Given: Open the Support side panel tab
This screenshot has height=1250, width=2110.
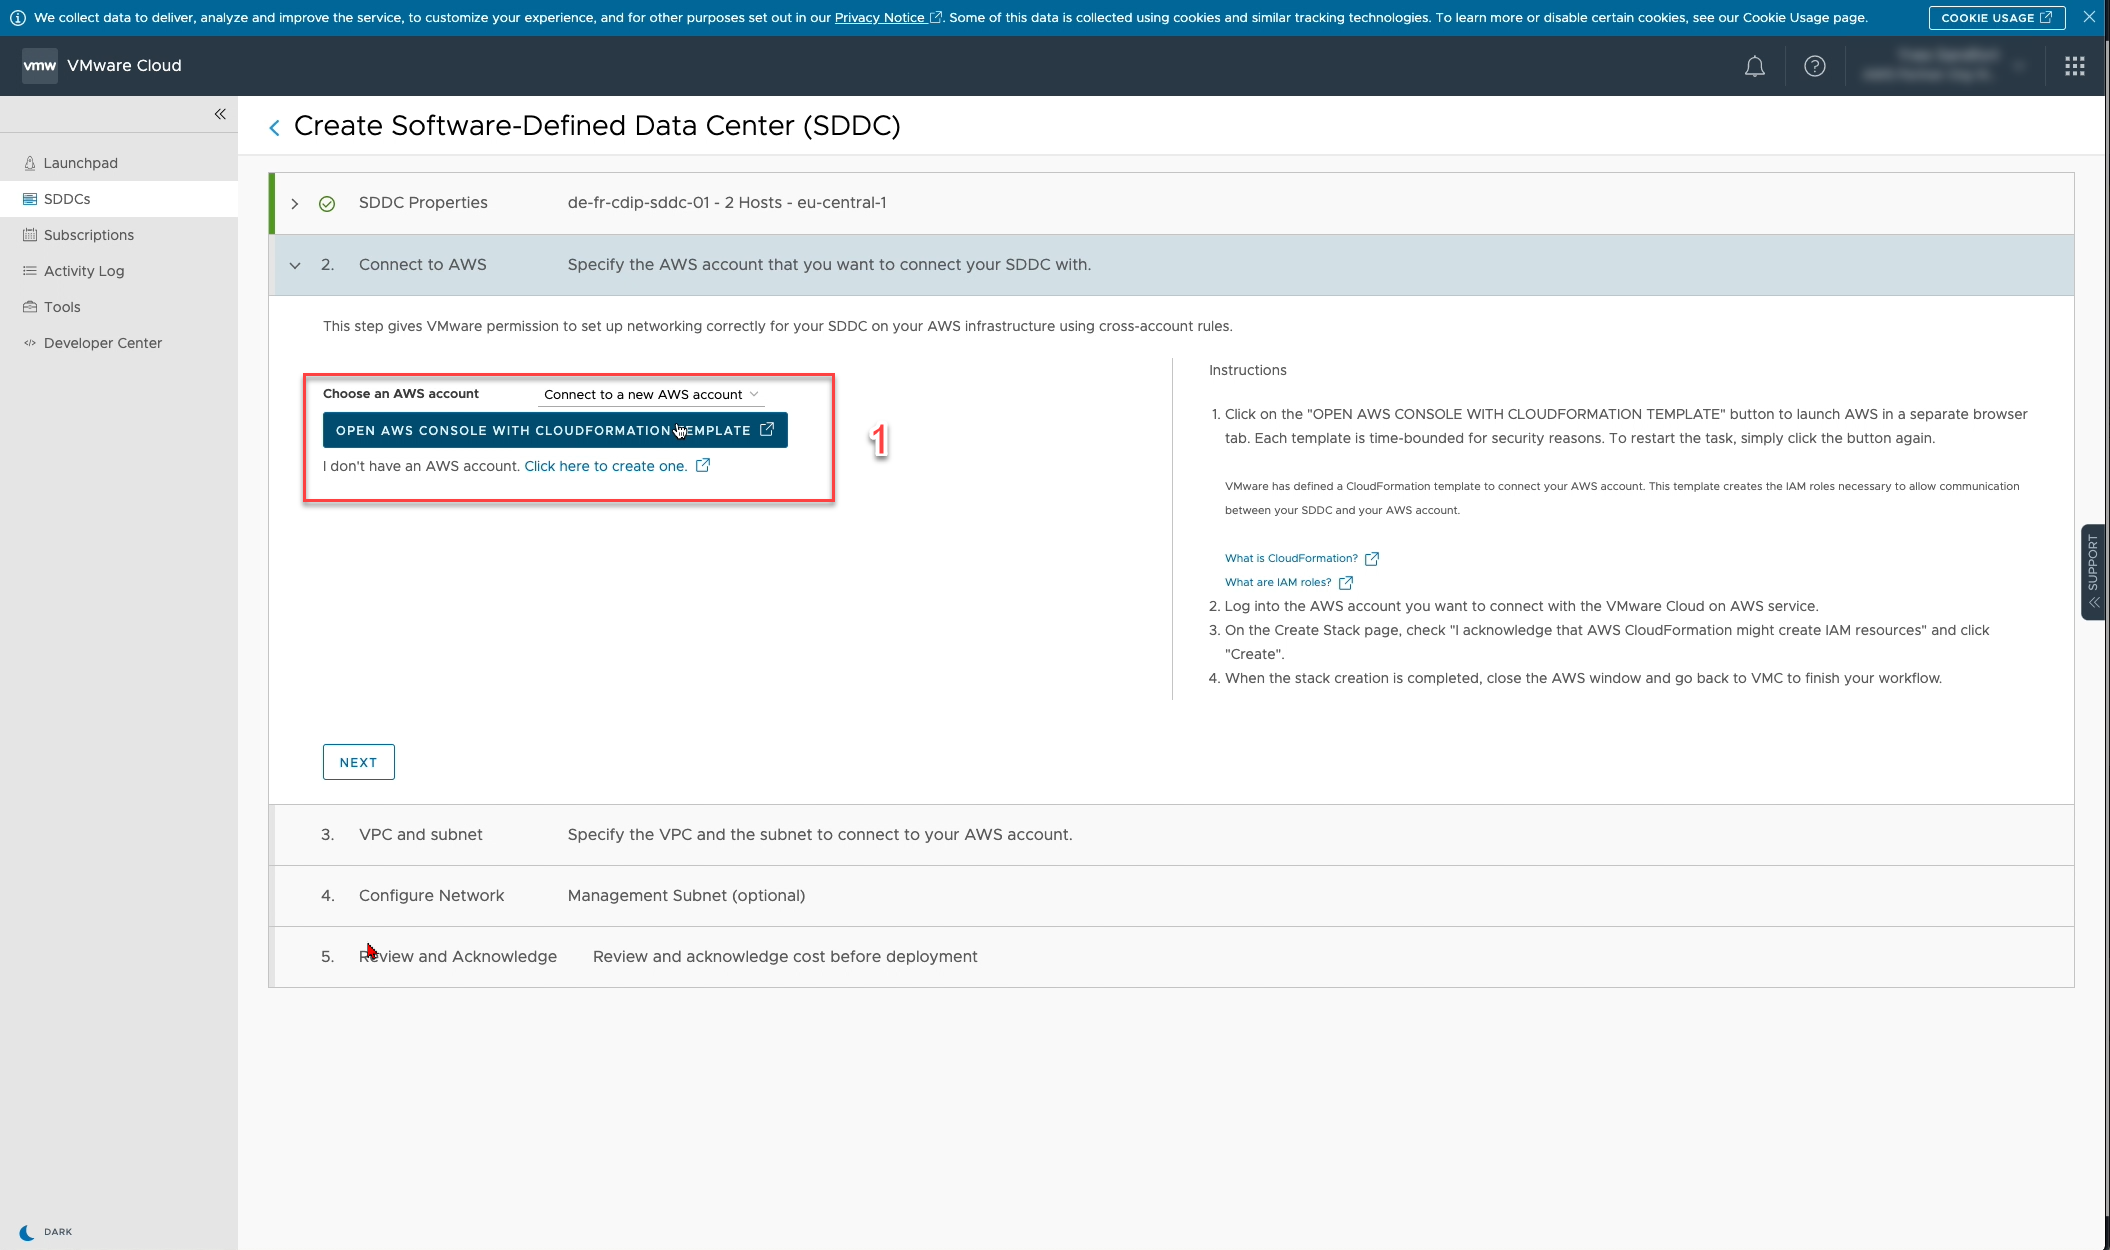Looking at the screenshot, I should pyautogui.click(x=2093, y=572).
